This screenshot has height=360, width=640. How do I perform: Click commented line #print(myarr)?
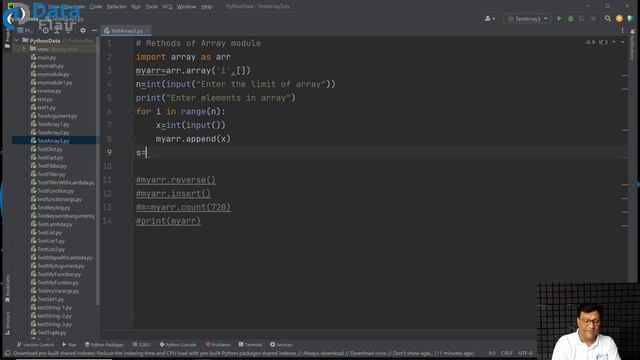pyautogui.click(x=168, y=221)
